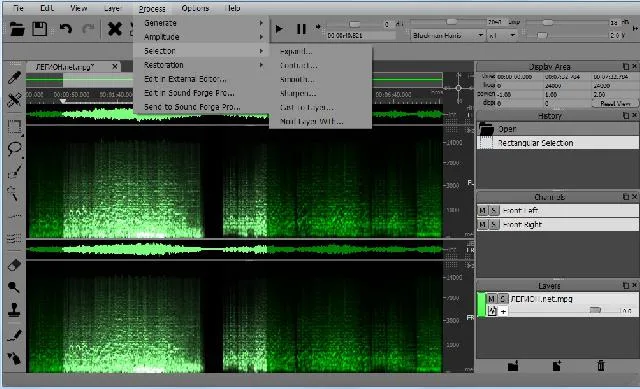The image size is (640, 389).
Task: Click the crosshair navigation zoom control
Action: click(x=458, y=88)
